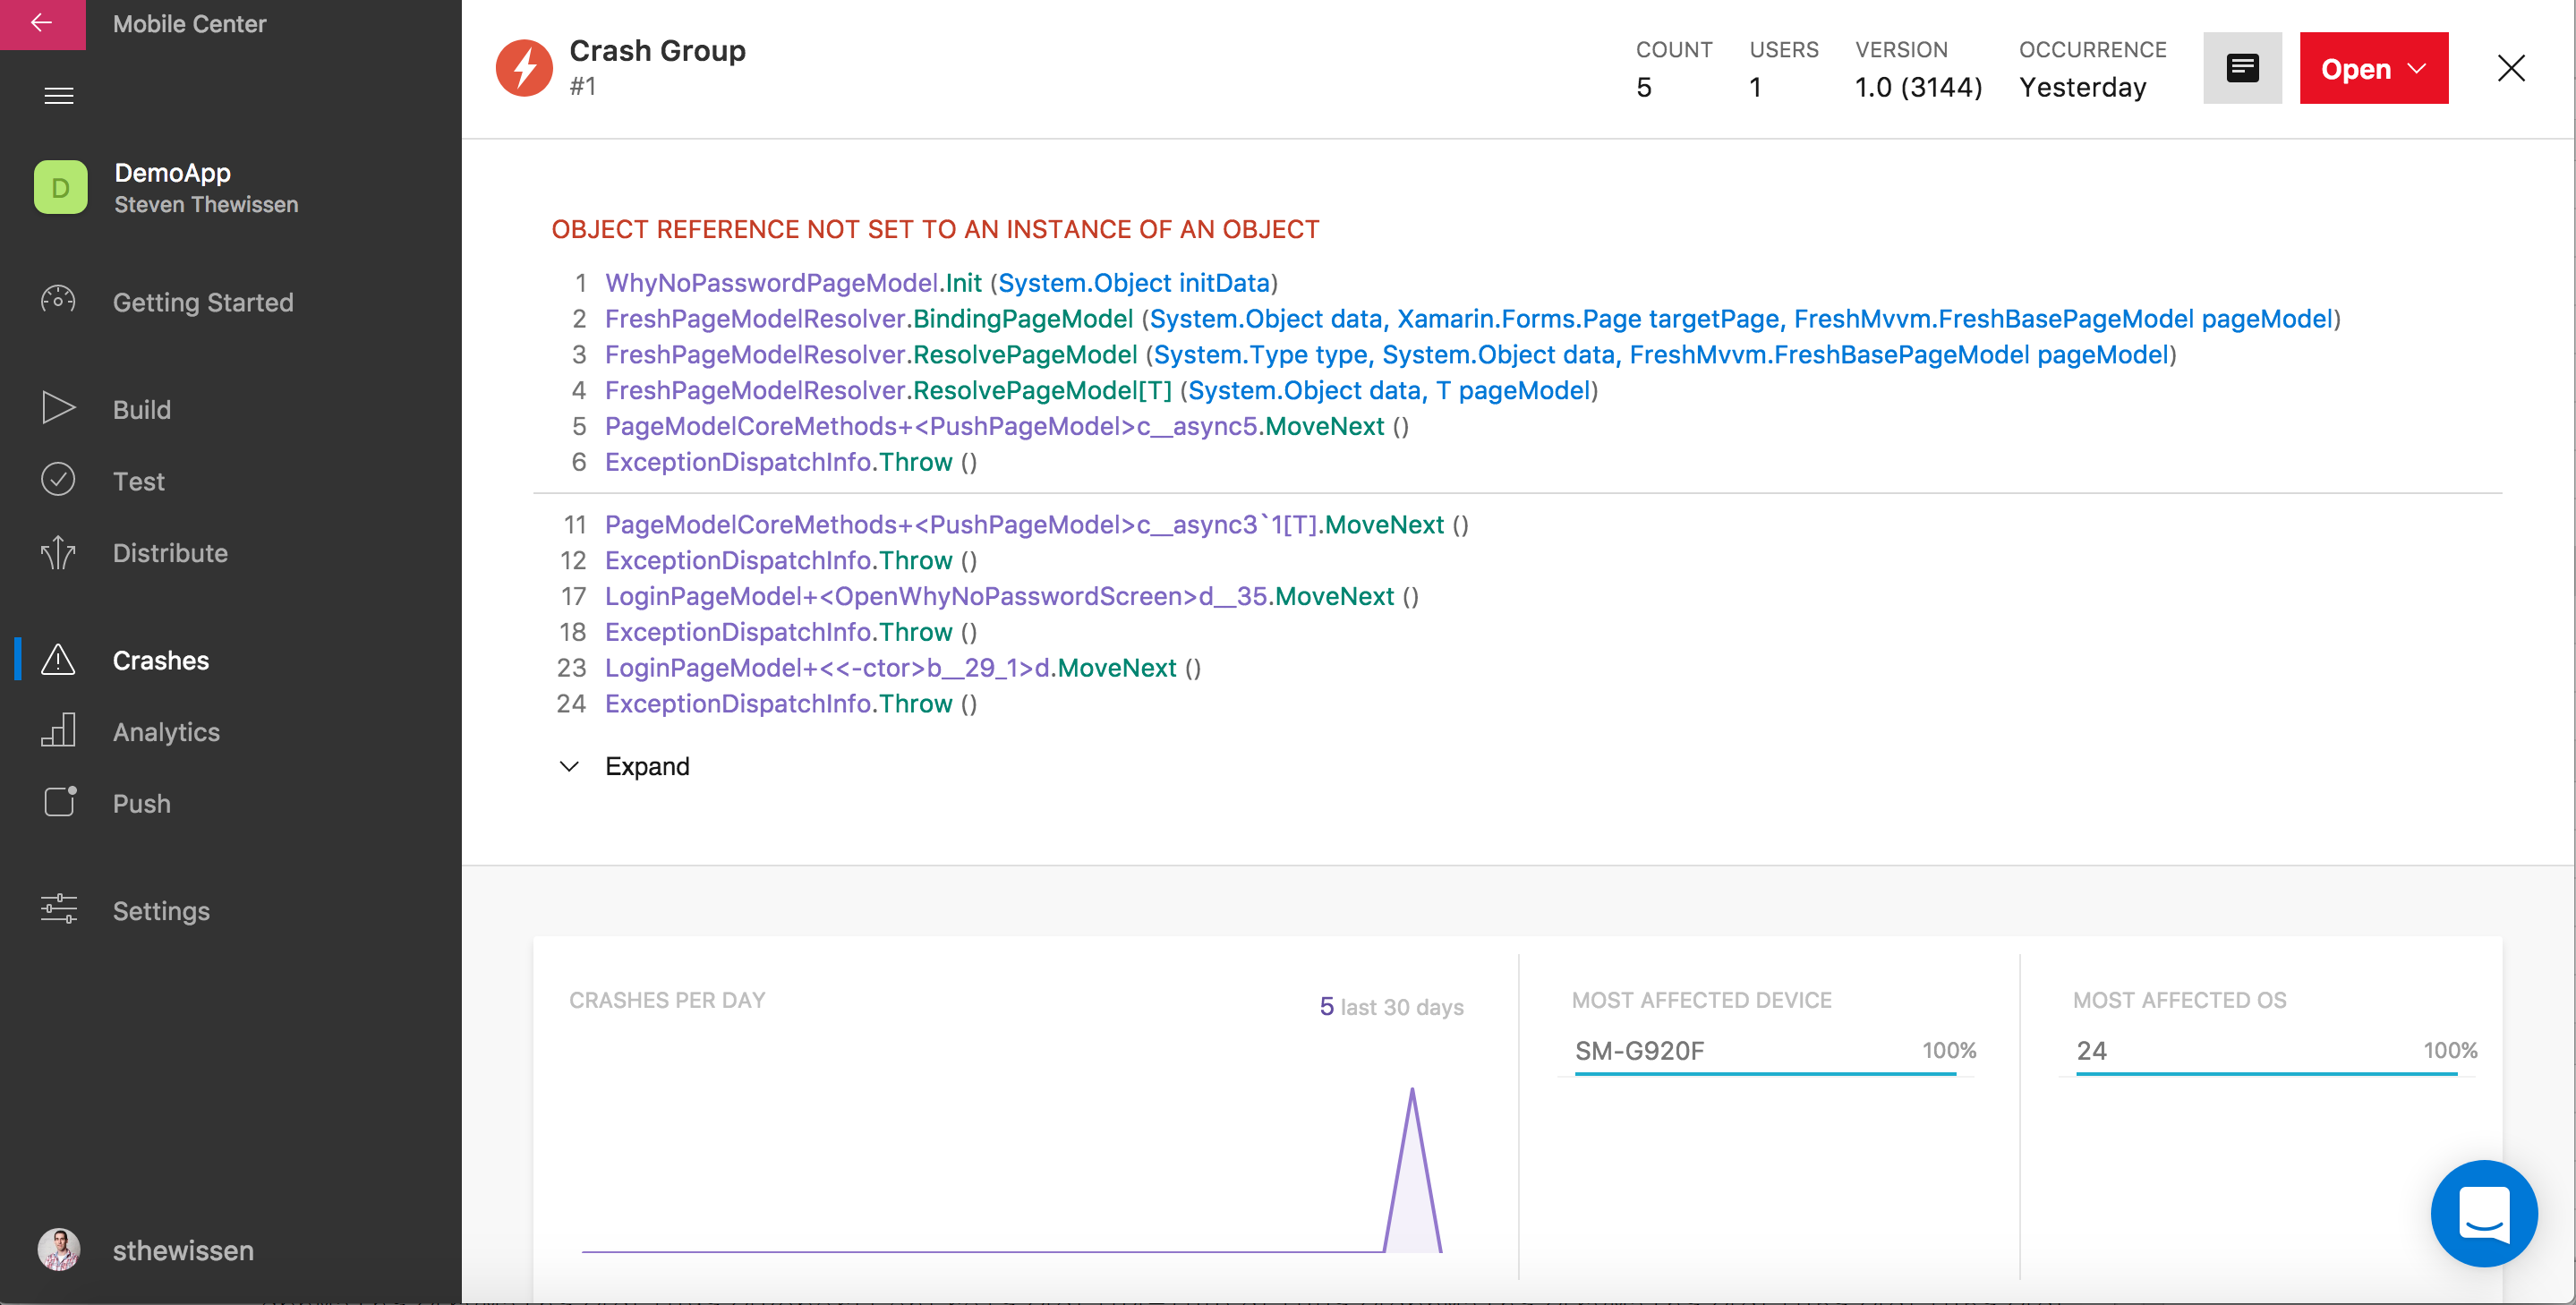The height and width of the screenshot is (1305, 2576).
Task: Go to the Crashes section
Action: (x=160, y=660)
